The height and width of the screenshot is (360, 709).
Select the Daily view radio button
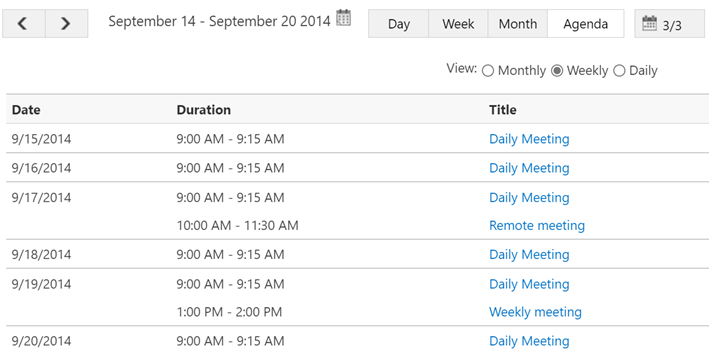(619, 71)
